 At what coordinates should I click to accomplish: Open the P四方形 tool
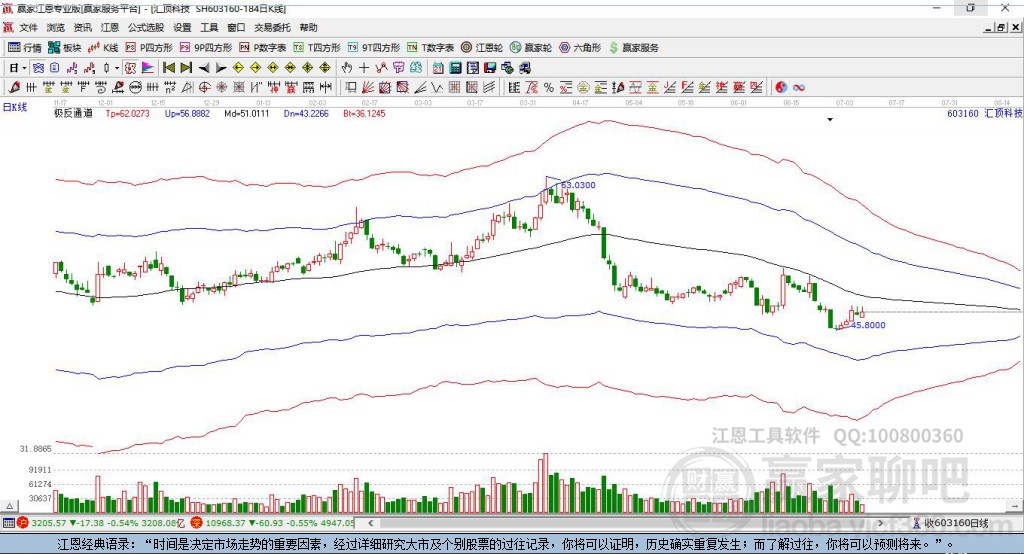click(149, 48)
